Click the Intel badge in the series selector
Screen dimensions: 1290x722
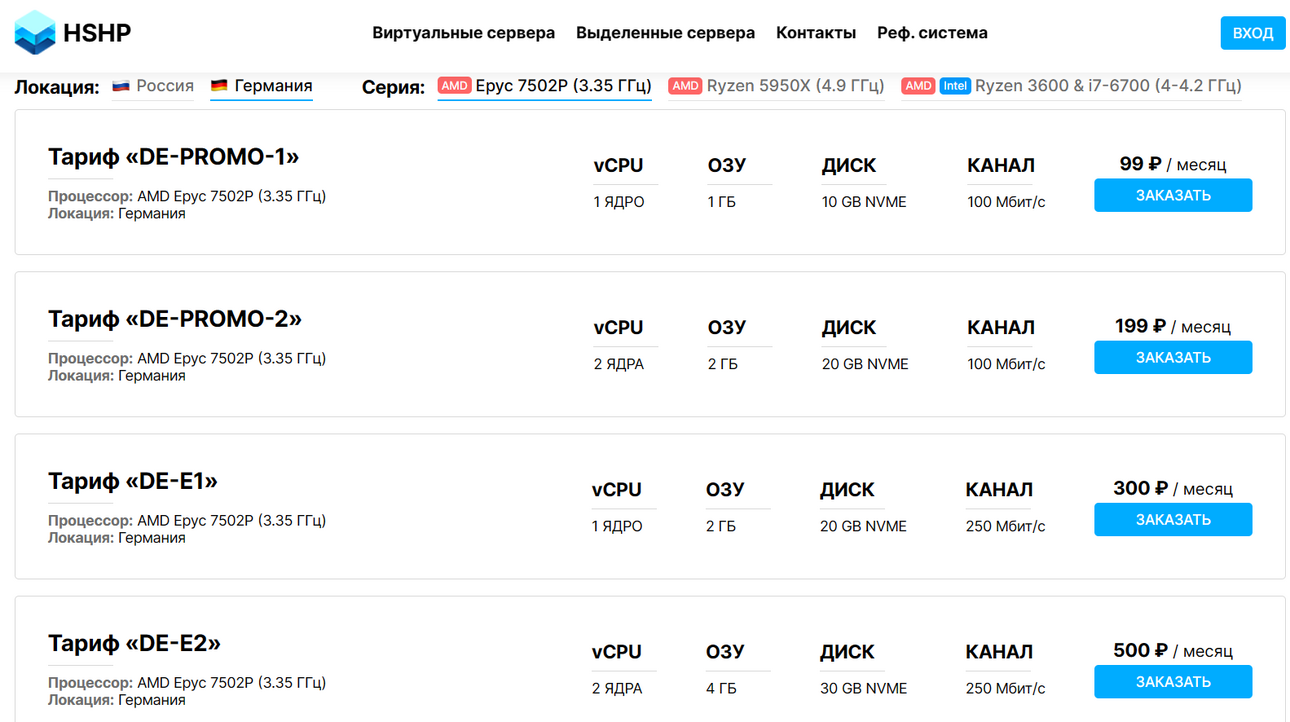(x=955, y=86)
